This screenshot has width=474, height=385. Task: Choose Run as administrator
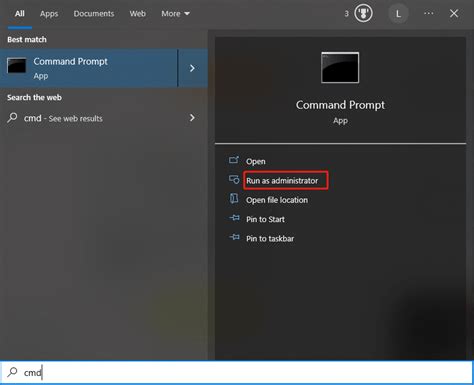click(282, 181)
